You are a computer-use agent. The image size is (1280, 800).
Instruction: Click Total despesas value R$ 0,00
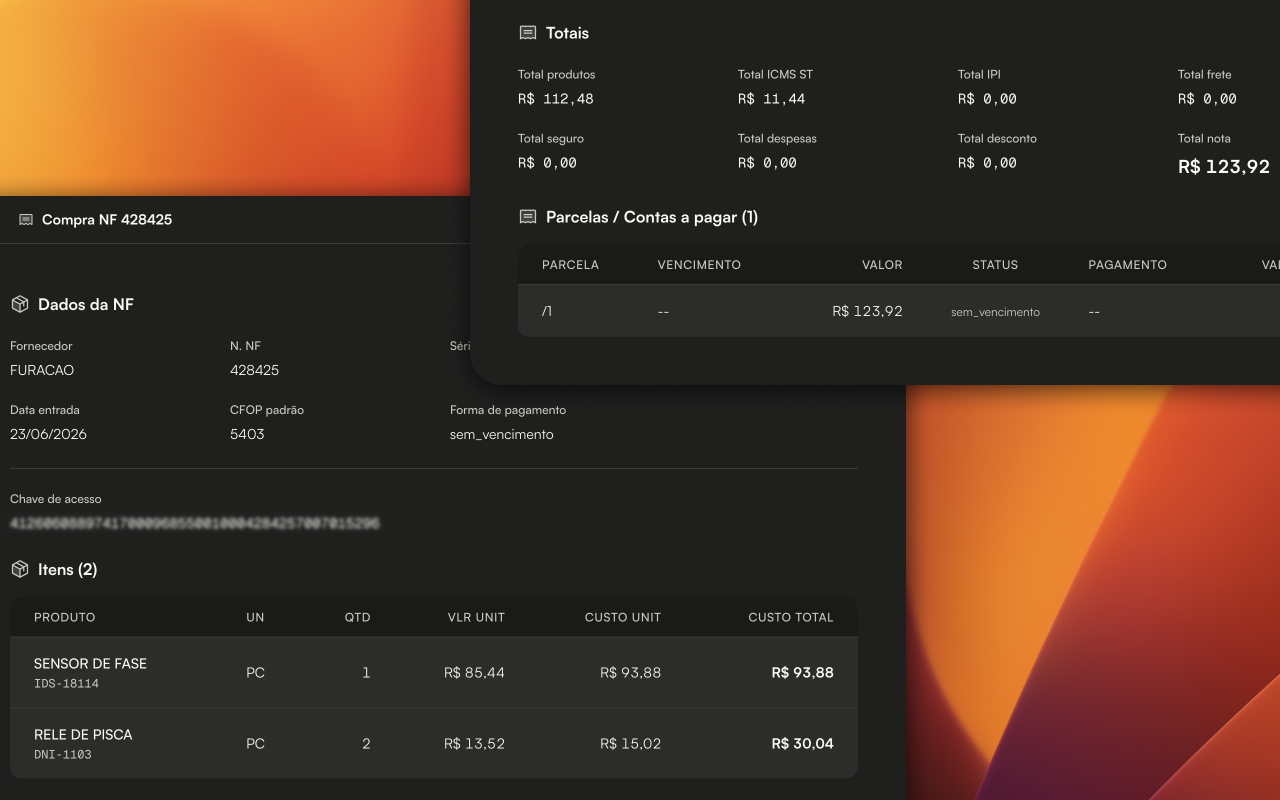click(767, 163)
